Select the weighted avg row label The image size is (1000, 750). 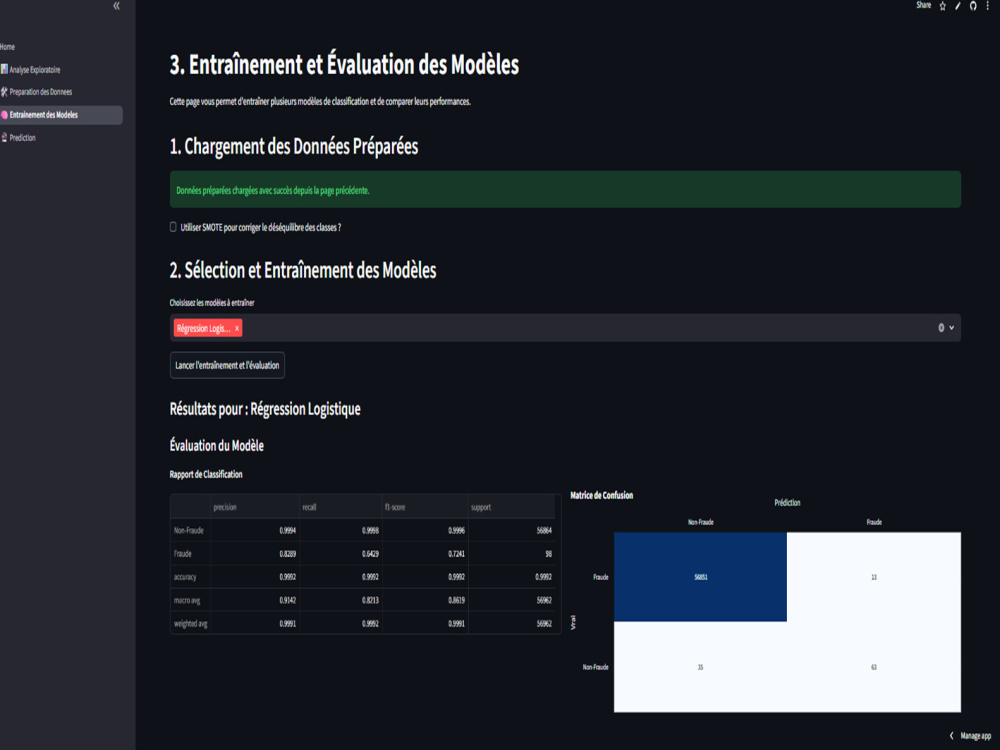pos(191,624)
